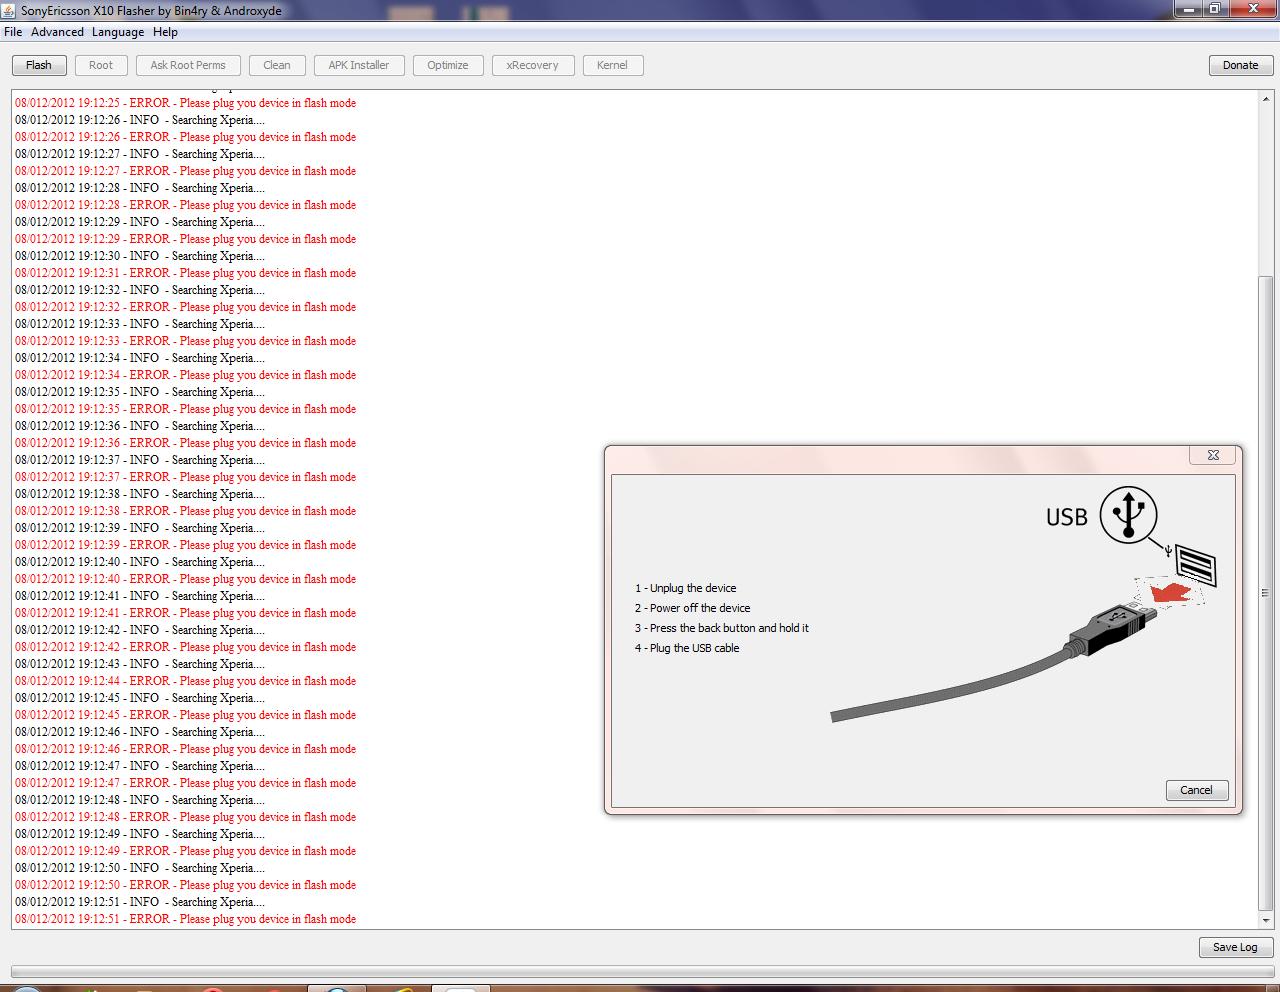Maximize the Flasher window
The height and width of the screenshot is (992, 1280).
1213,8
